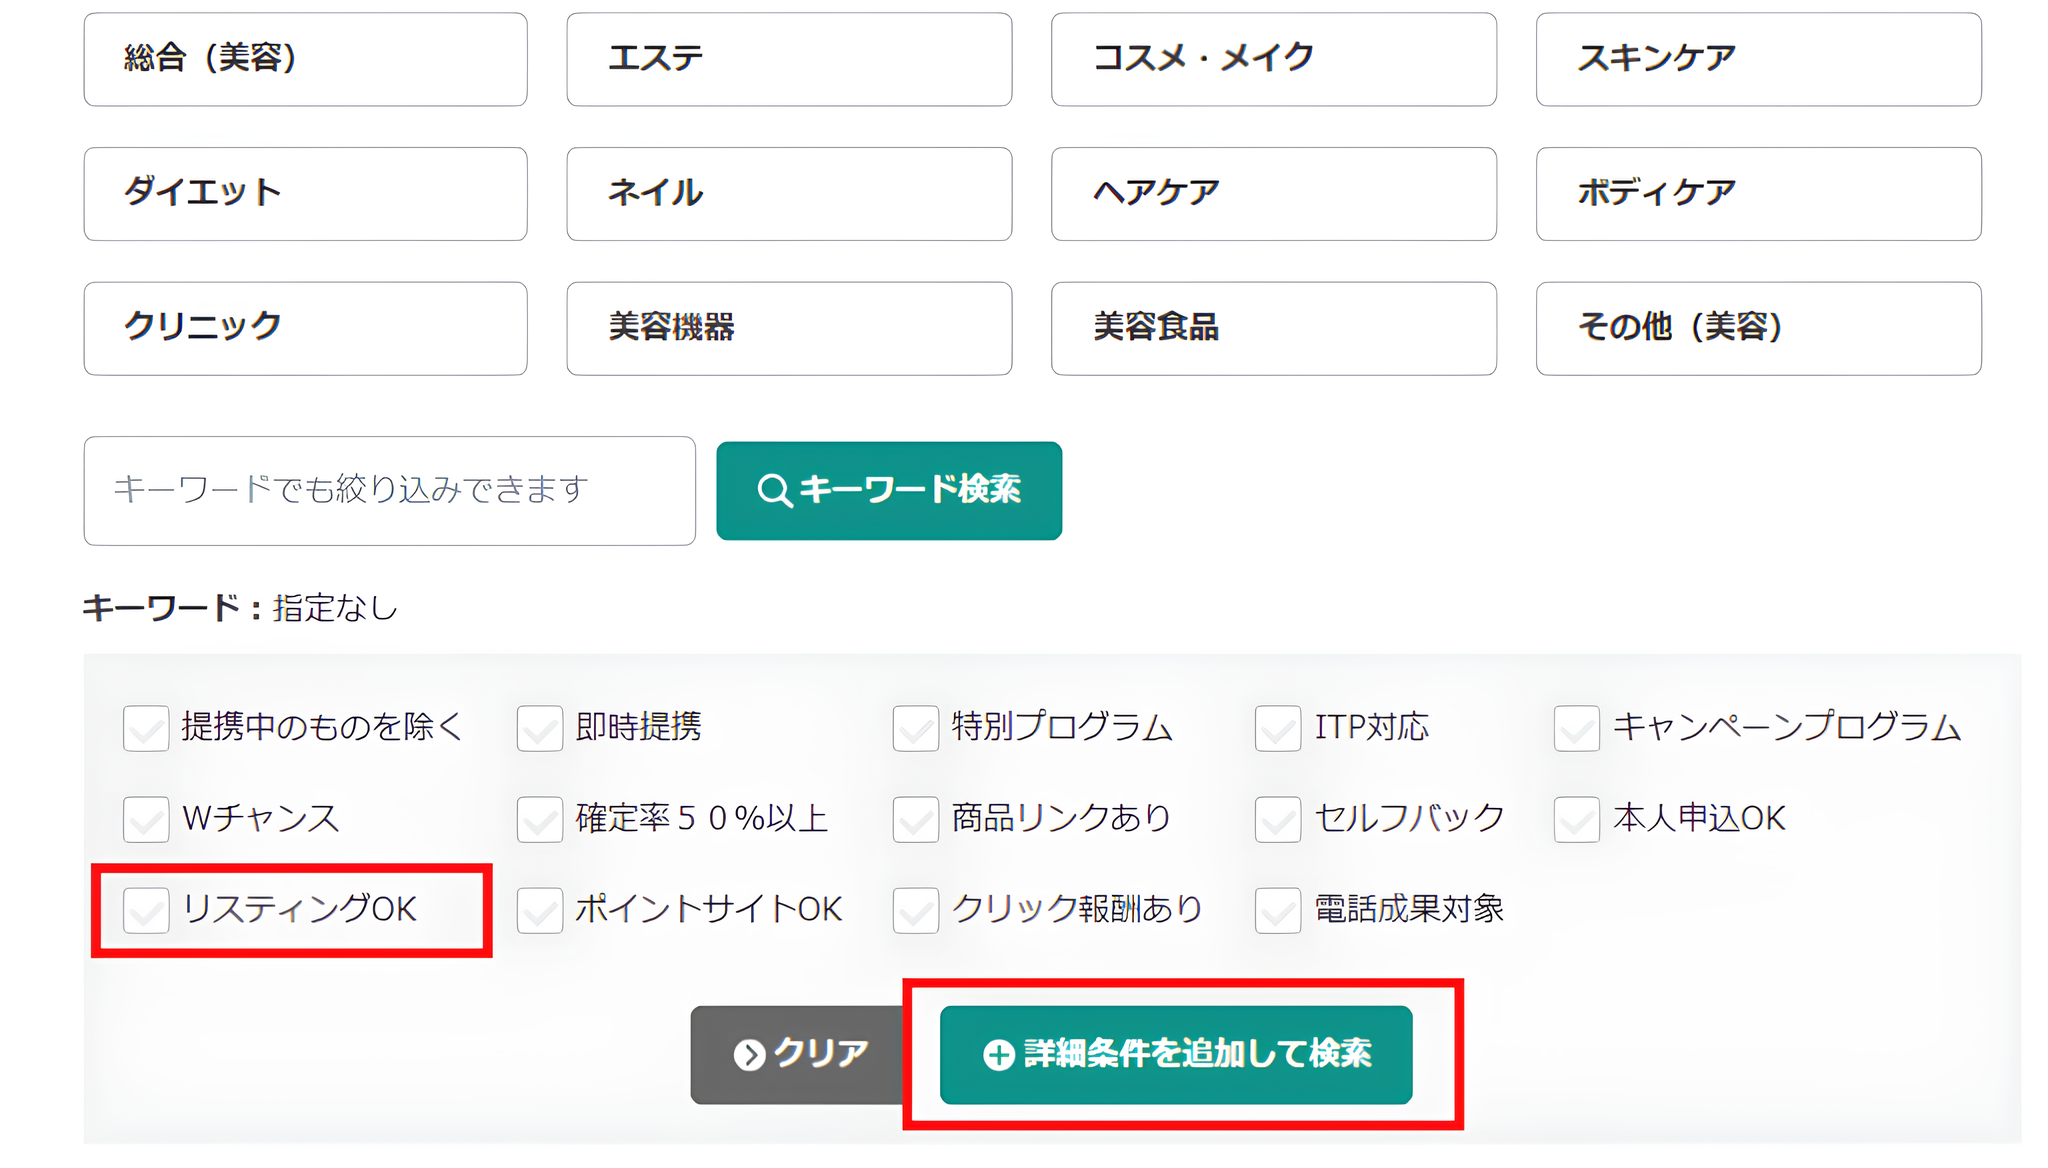This screenshot has width=2048, height=1168.
Task: Focus the keyword filter input field
Action: pos(389,490)
